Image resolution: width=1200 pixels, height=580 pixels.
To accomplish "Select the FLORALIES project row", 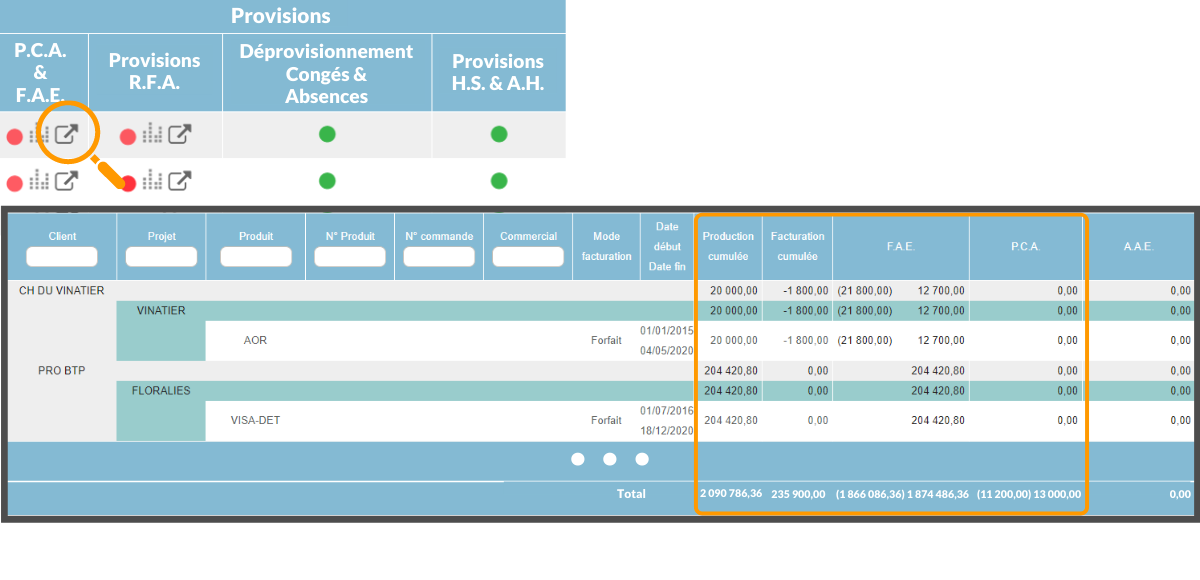I will pos(161,391).
